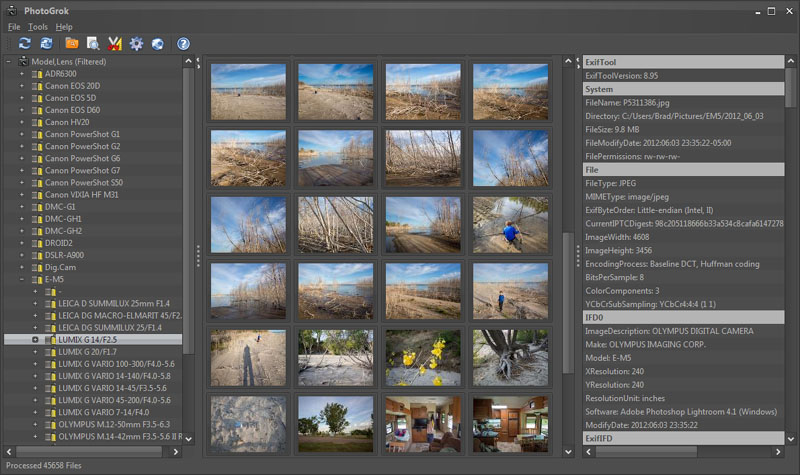Select LEICA DG SUMMILUX 25/F1.4 lens entry

(x=110, y=328)
